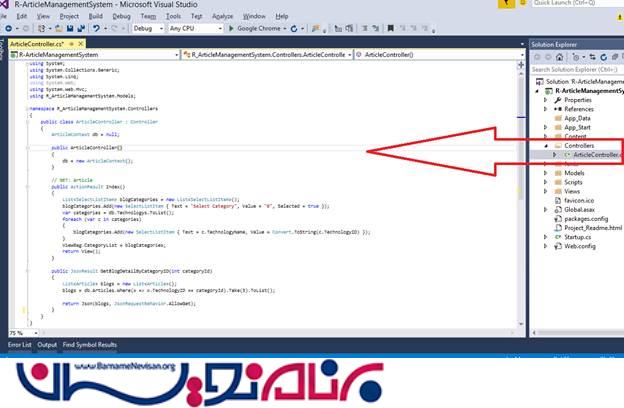Expand the App_Start folder in Solution Explorer
The height and width of the screenshot is (408, 624).
pyautogui.click(x=546, y=127)
